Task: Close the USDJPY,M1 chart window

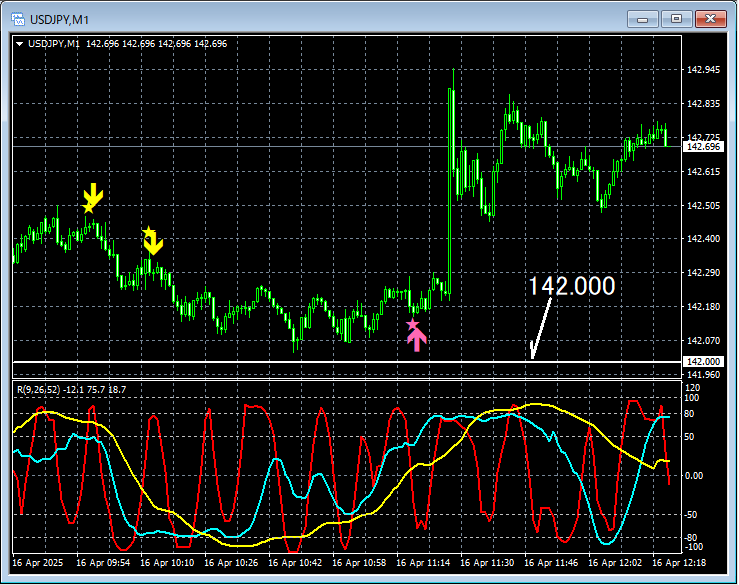Action: click(711, 19)
